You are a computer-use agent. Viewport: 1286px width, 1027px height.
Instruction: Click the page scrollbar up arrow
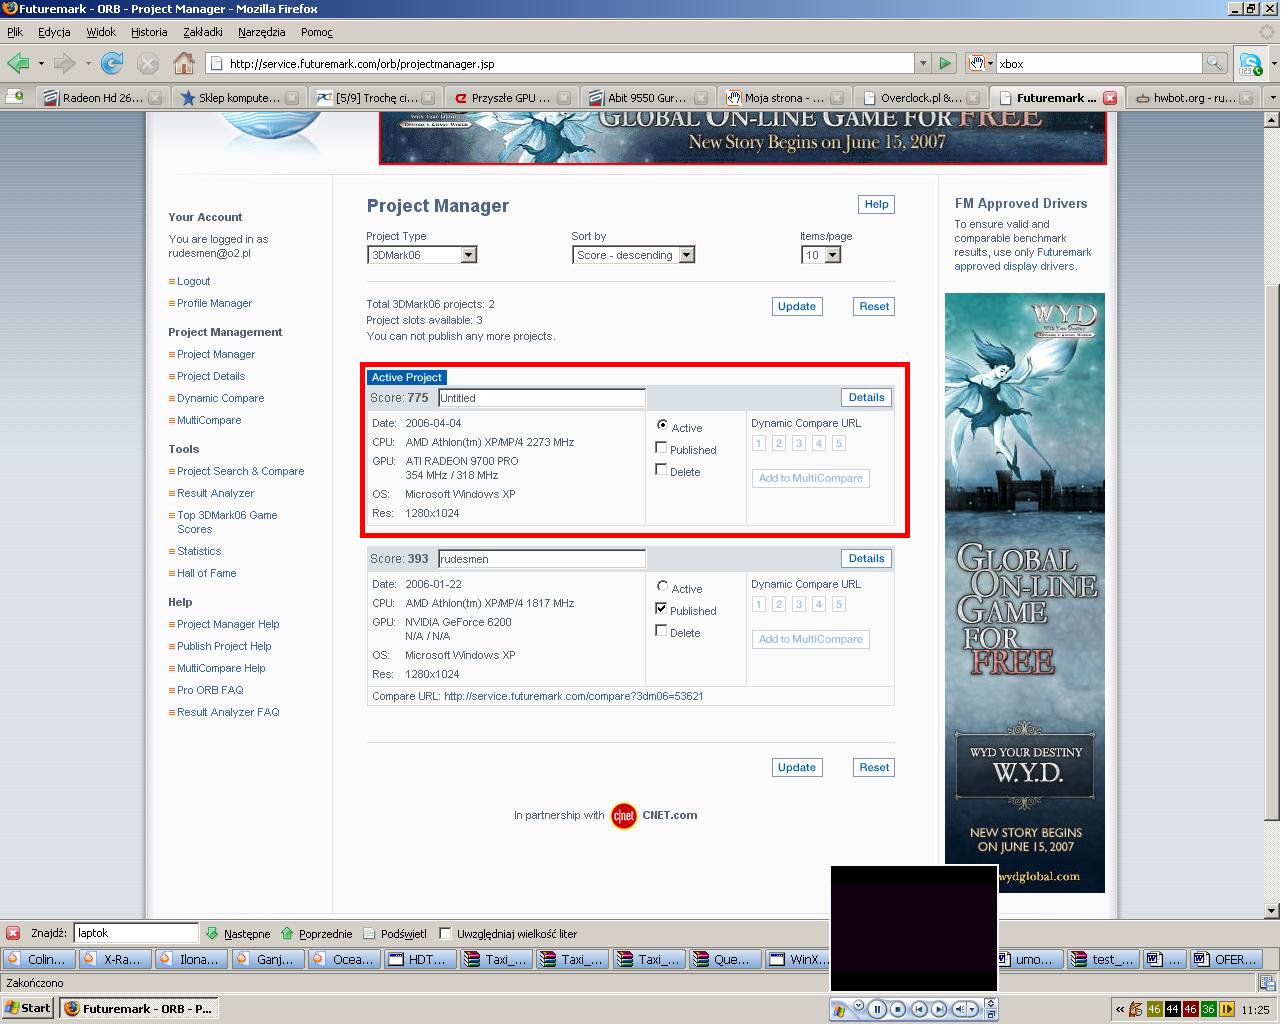click(1272, 119)
